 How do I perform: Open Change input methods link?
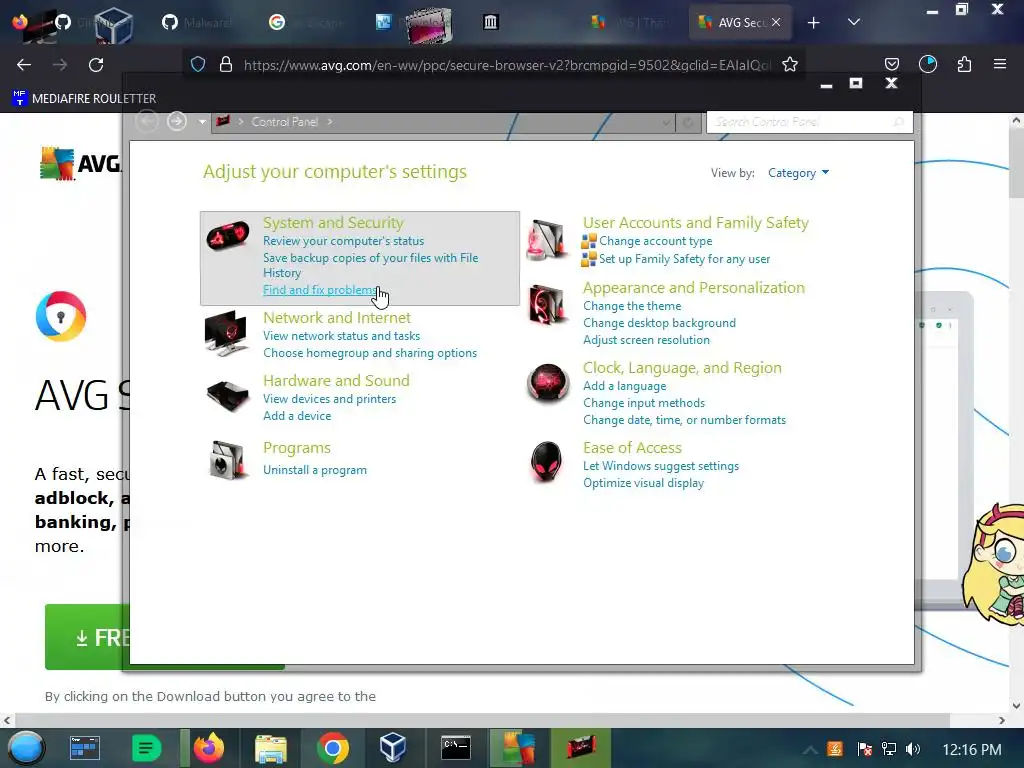tap(644, 404)
